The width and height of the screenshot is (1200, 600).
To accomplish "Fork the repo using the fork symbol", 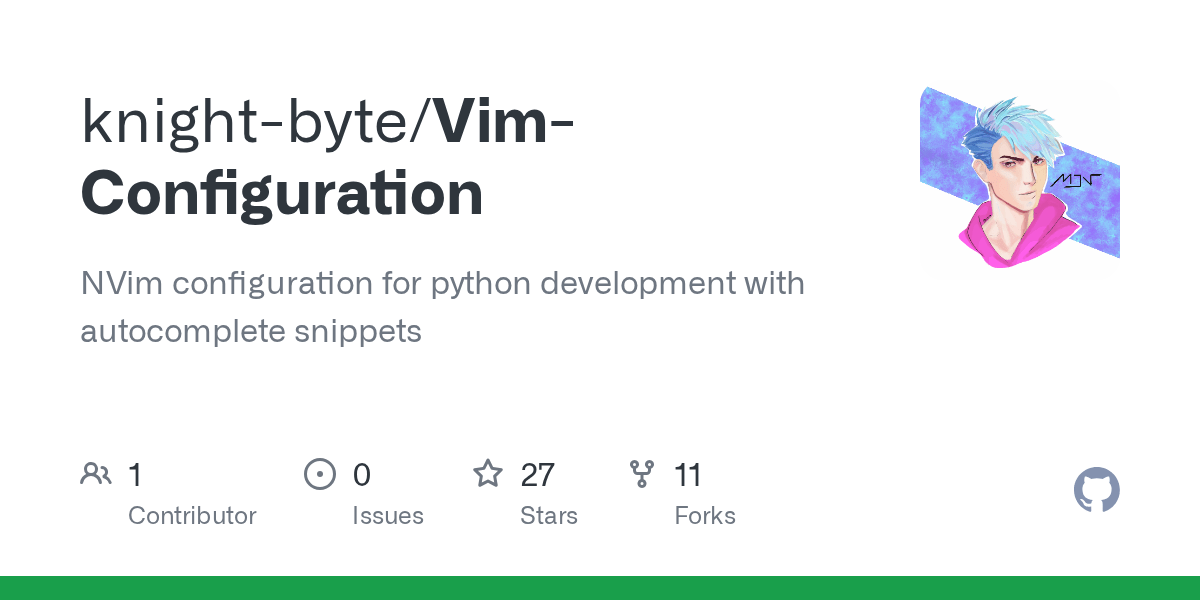I will point(643,472).
